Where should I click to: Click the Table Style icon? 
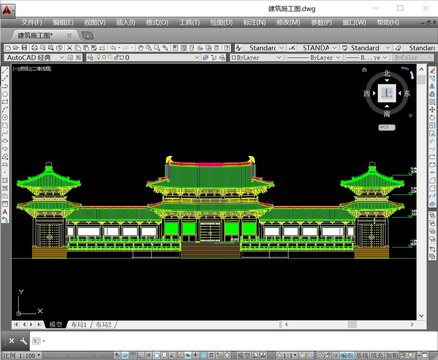(x=345, y=48)
